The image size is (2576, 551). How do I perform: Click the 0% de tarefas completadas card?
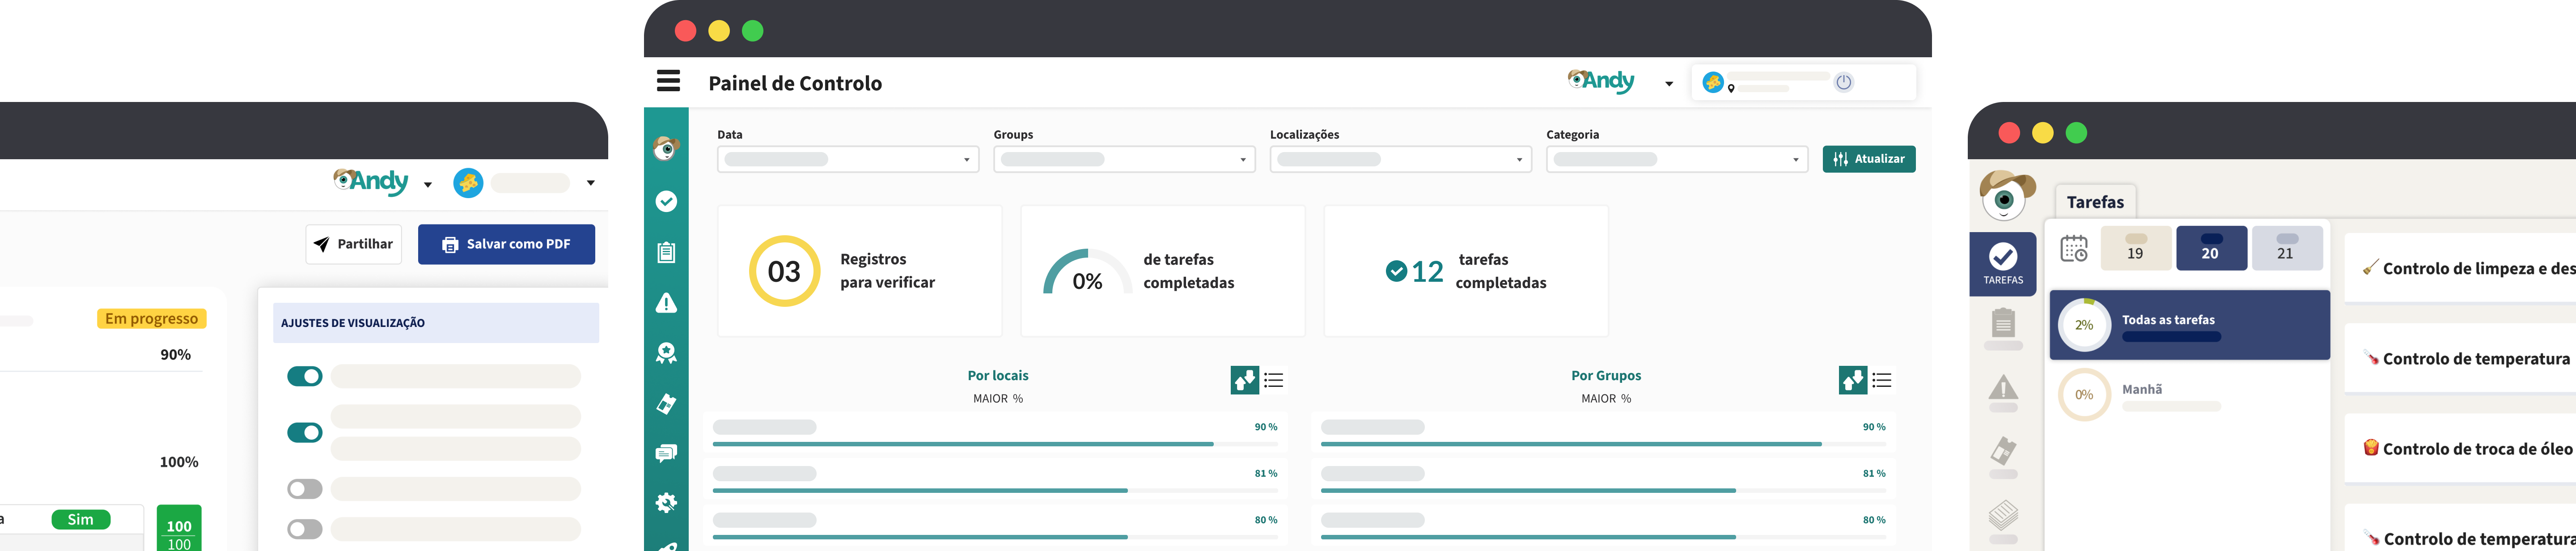[1163, 271]
